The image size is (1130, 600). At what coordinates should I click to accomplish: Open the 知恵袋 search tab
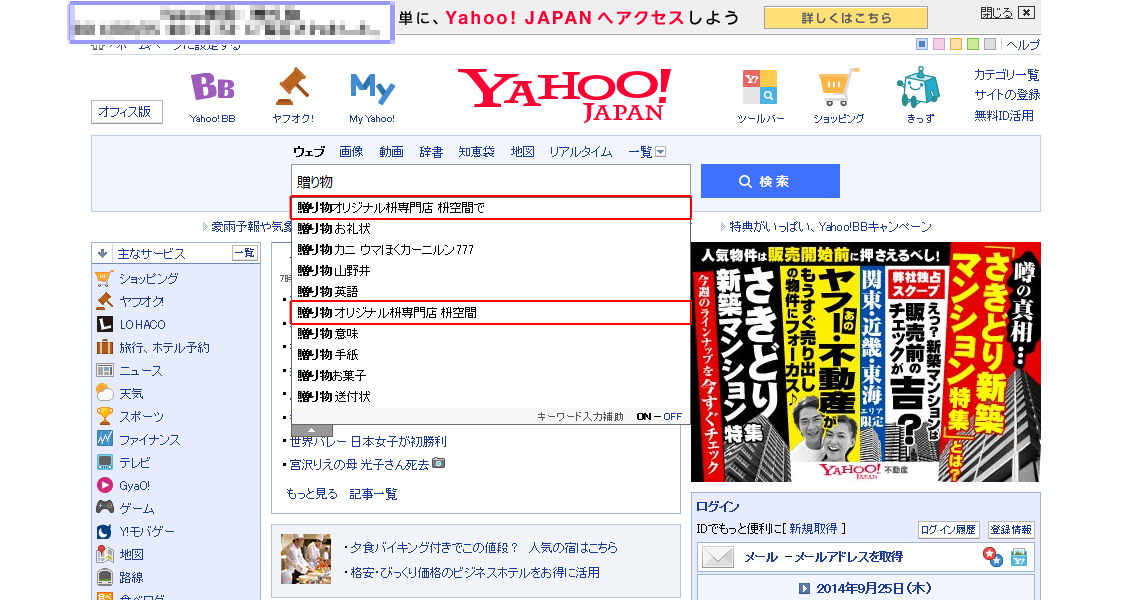[x=476, y=152]
